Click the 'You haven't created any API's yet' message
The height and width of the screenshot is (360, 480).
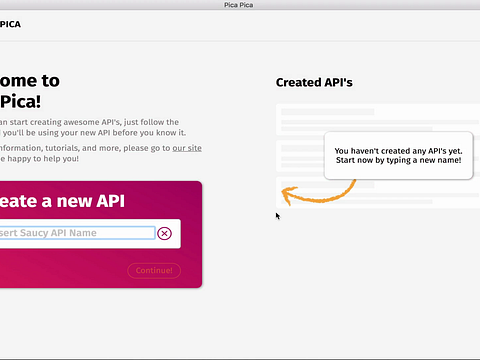(399, 151)
